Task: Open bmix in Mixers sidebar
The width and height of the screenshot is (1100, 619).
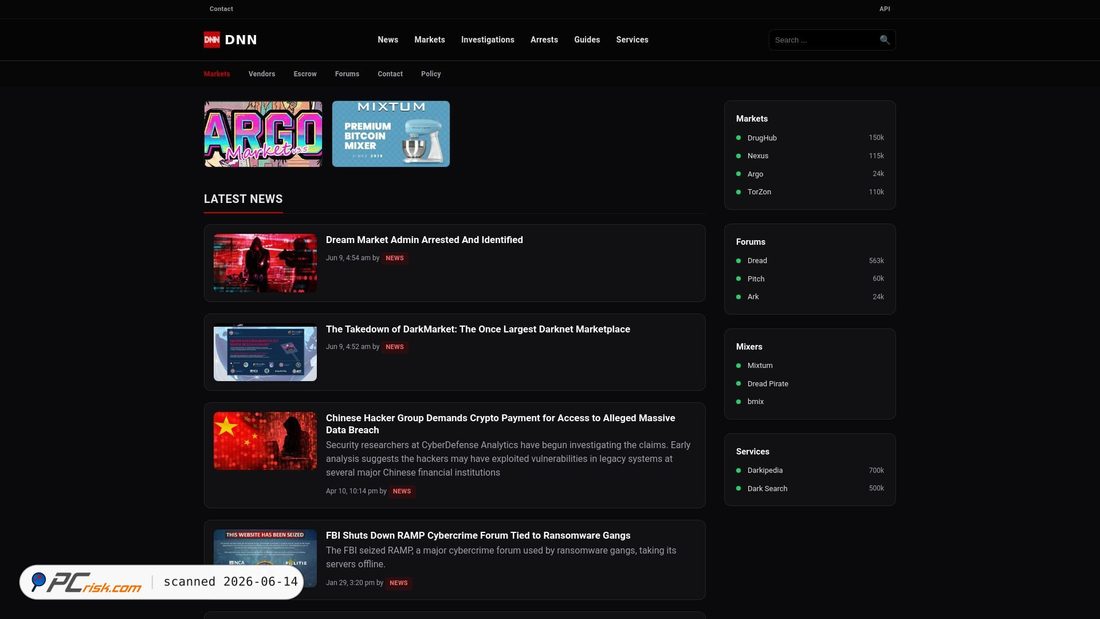Action: pyautogui.click(x=756, y=401)
